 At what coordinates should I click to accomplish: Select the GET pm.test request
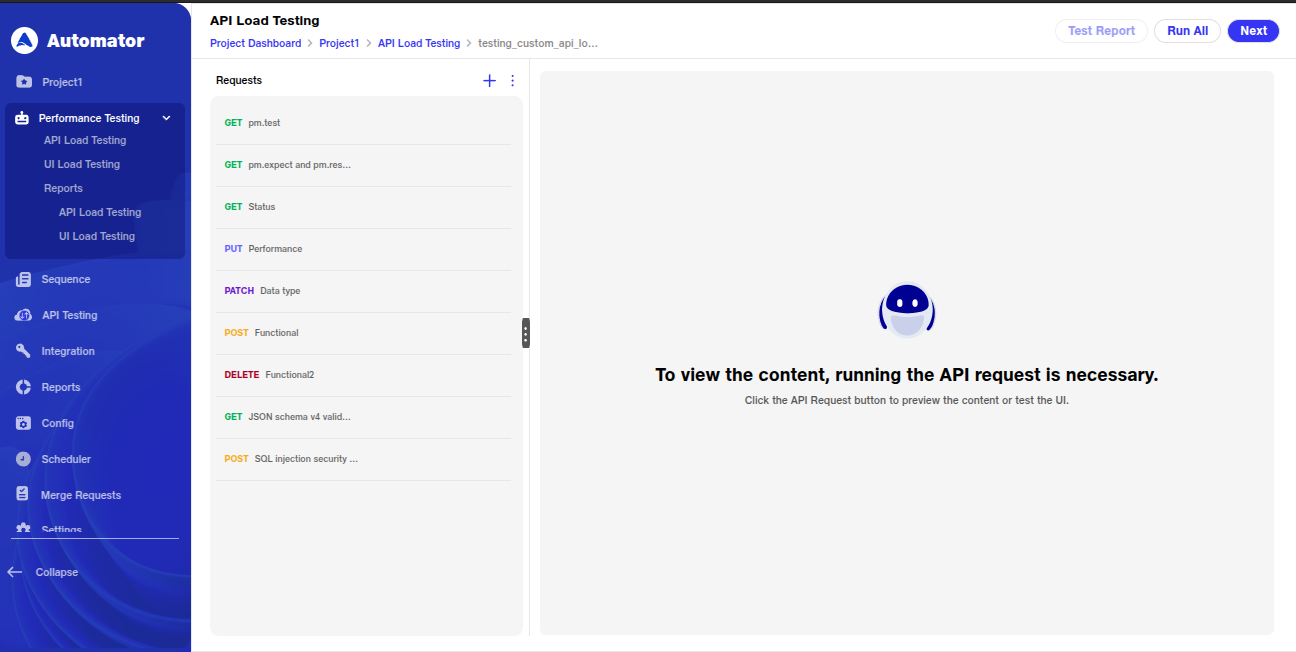[x=364, y=123]
